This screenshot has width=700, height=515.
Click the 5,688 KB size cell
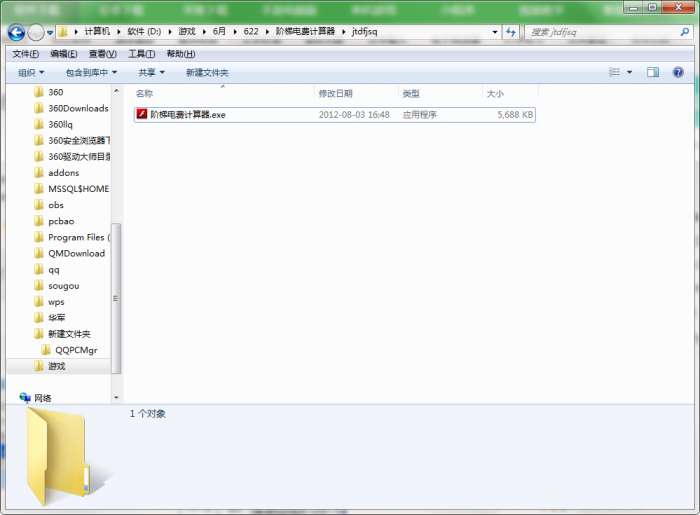[x=515, y=115]
